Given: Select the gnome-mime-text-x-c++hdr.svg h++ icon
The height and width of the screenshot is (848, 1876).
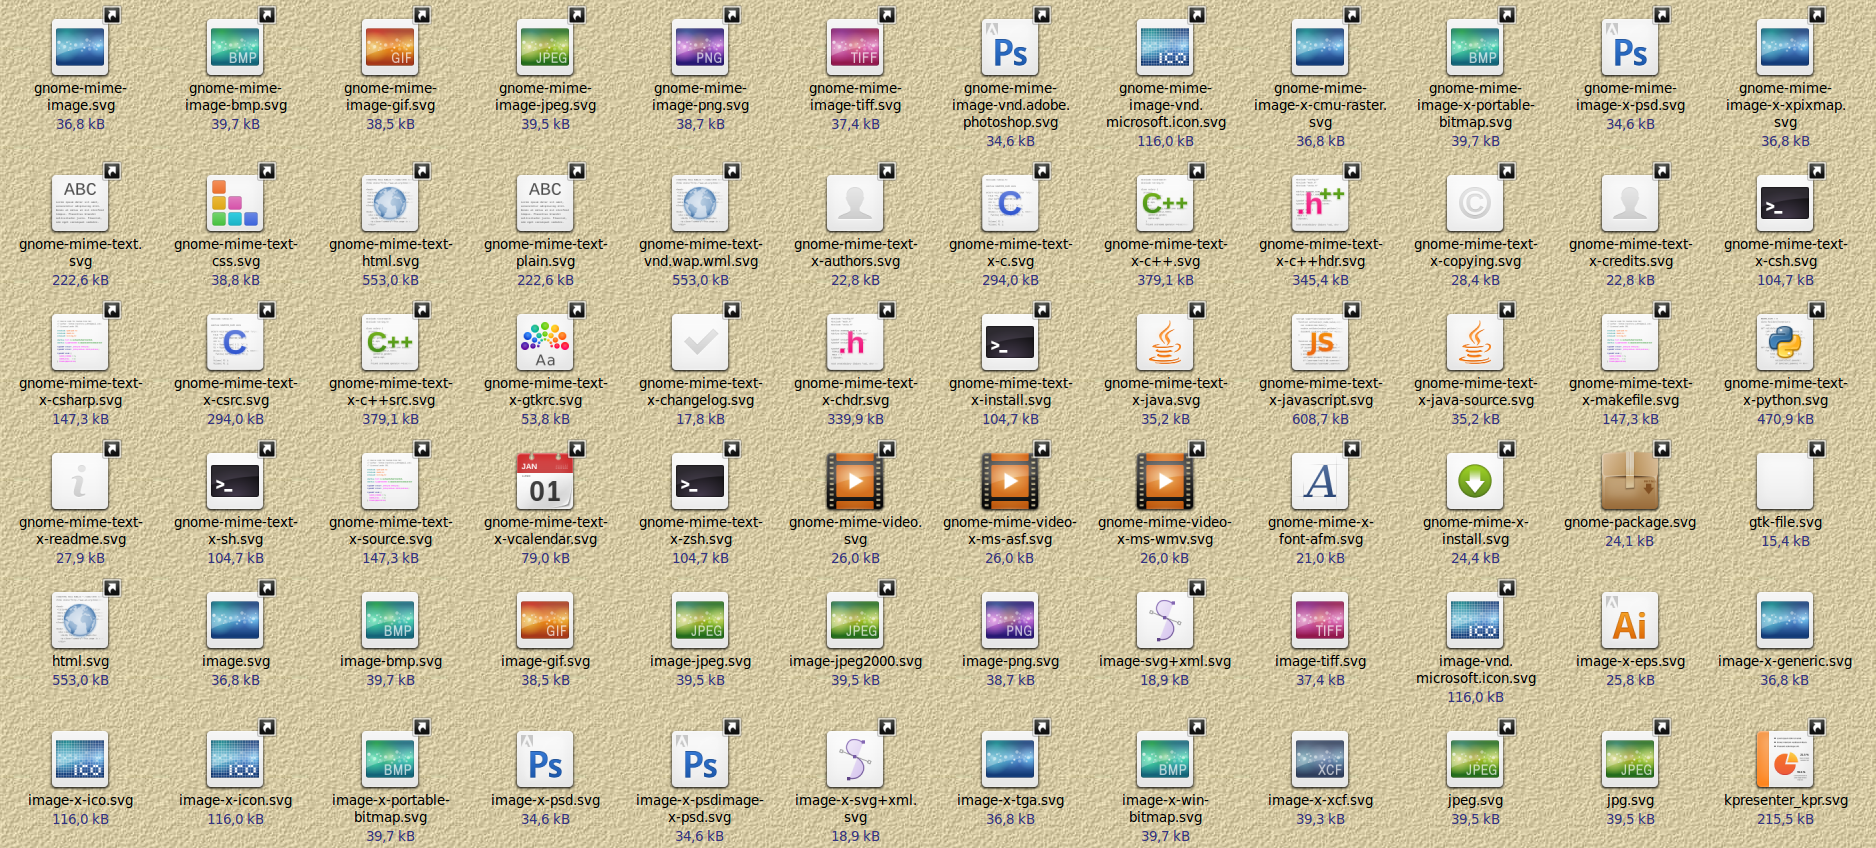Looking at the screenshot, I should [1320, 203].
